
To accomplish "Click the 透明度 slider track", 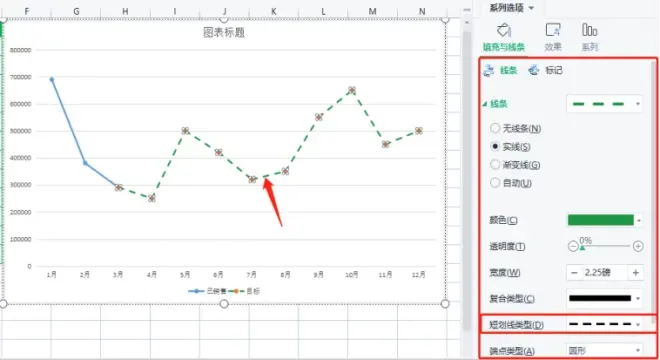I will coord(605,246).
